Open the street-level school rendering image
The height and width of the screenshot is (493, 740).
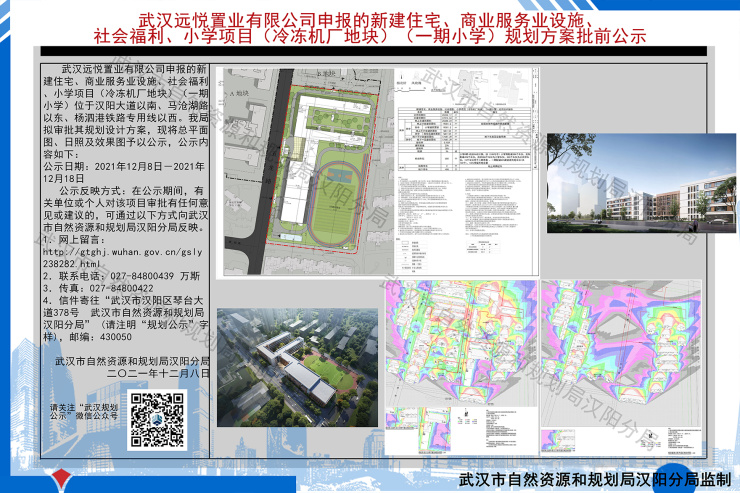[641, 183]
